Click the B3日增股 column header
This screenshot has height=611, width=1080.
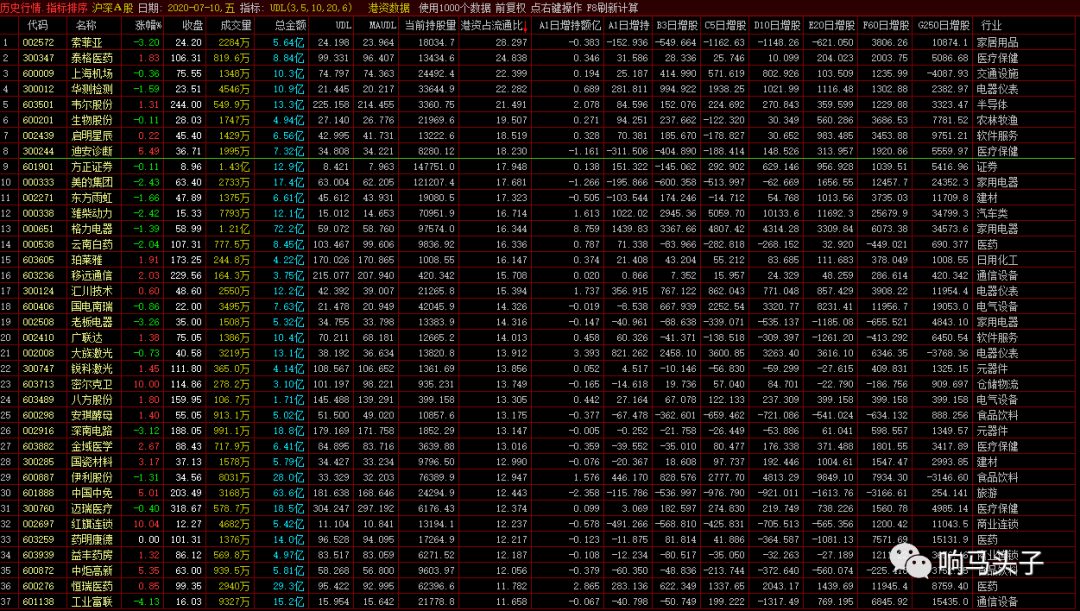click(x=676, y=25)
